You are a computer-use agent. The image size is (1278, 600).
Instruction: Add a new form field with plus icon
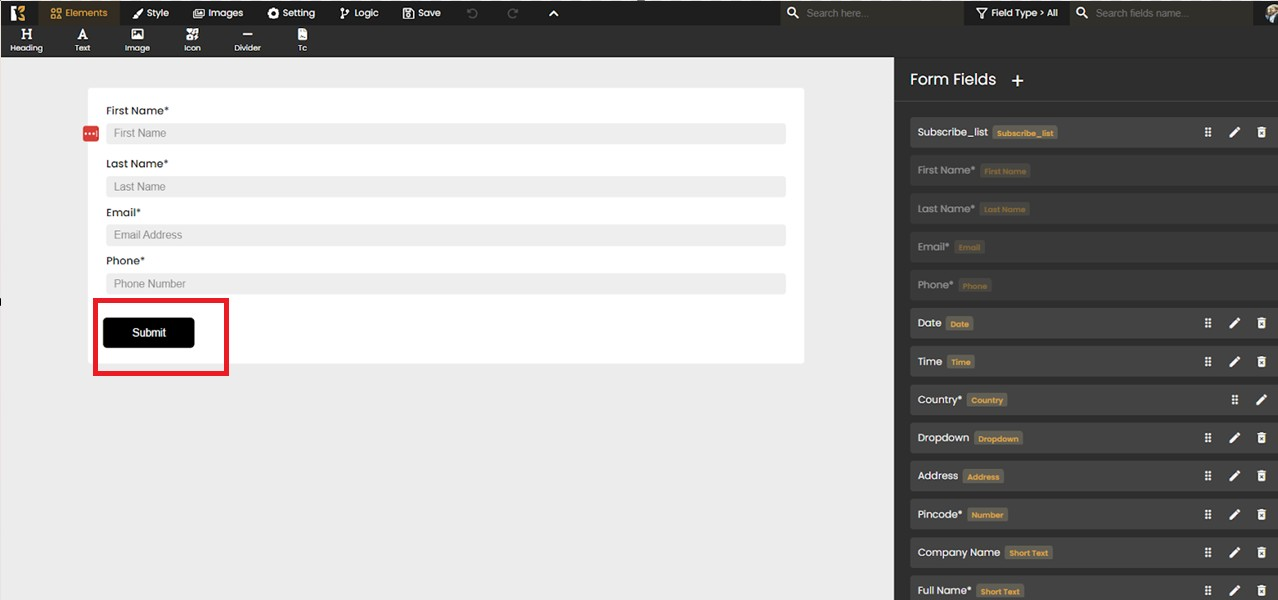click(x=1017, y=81)
